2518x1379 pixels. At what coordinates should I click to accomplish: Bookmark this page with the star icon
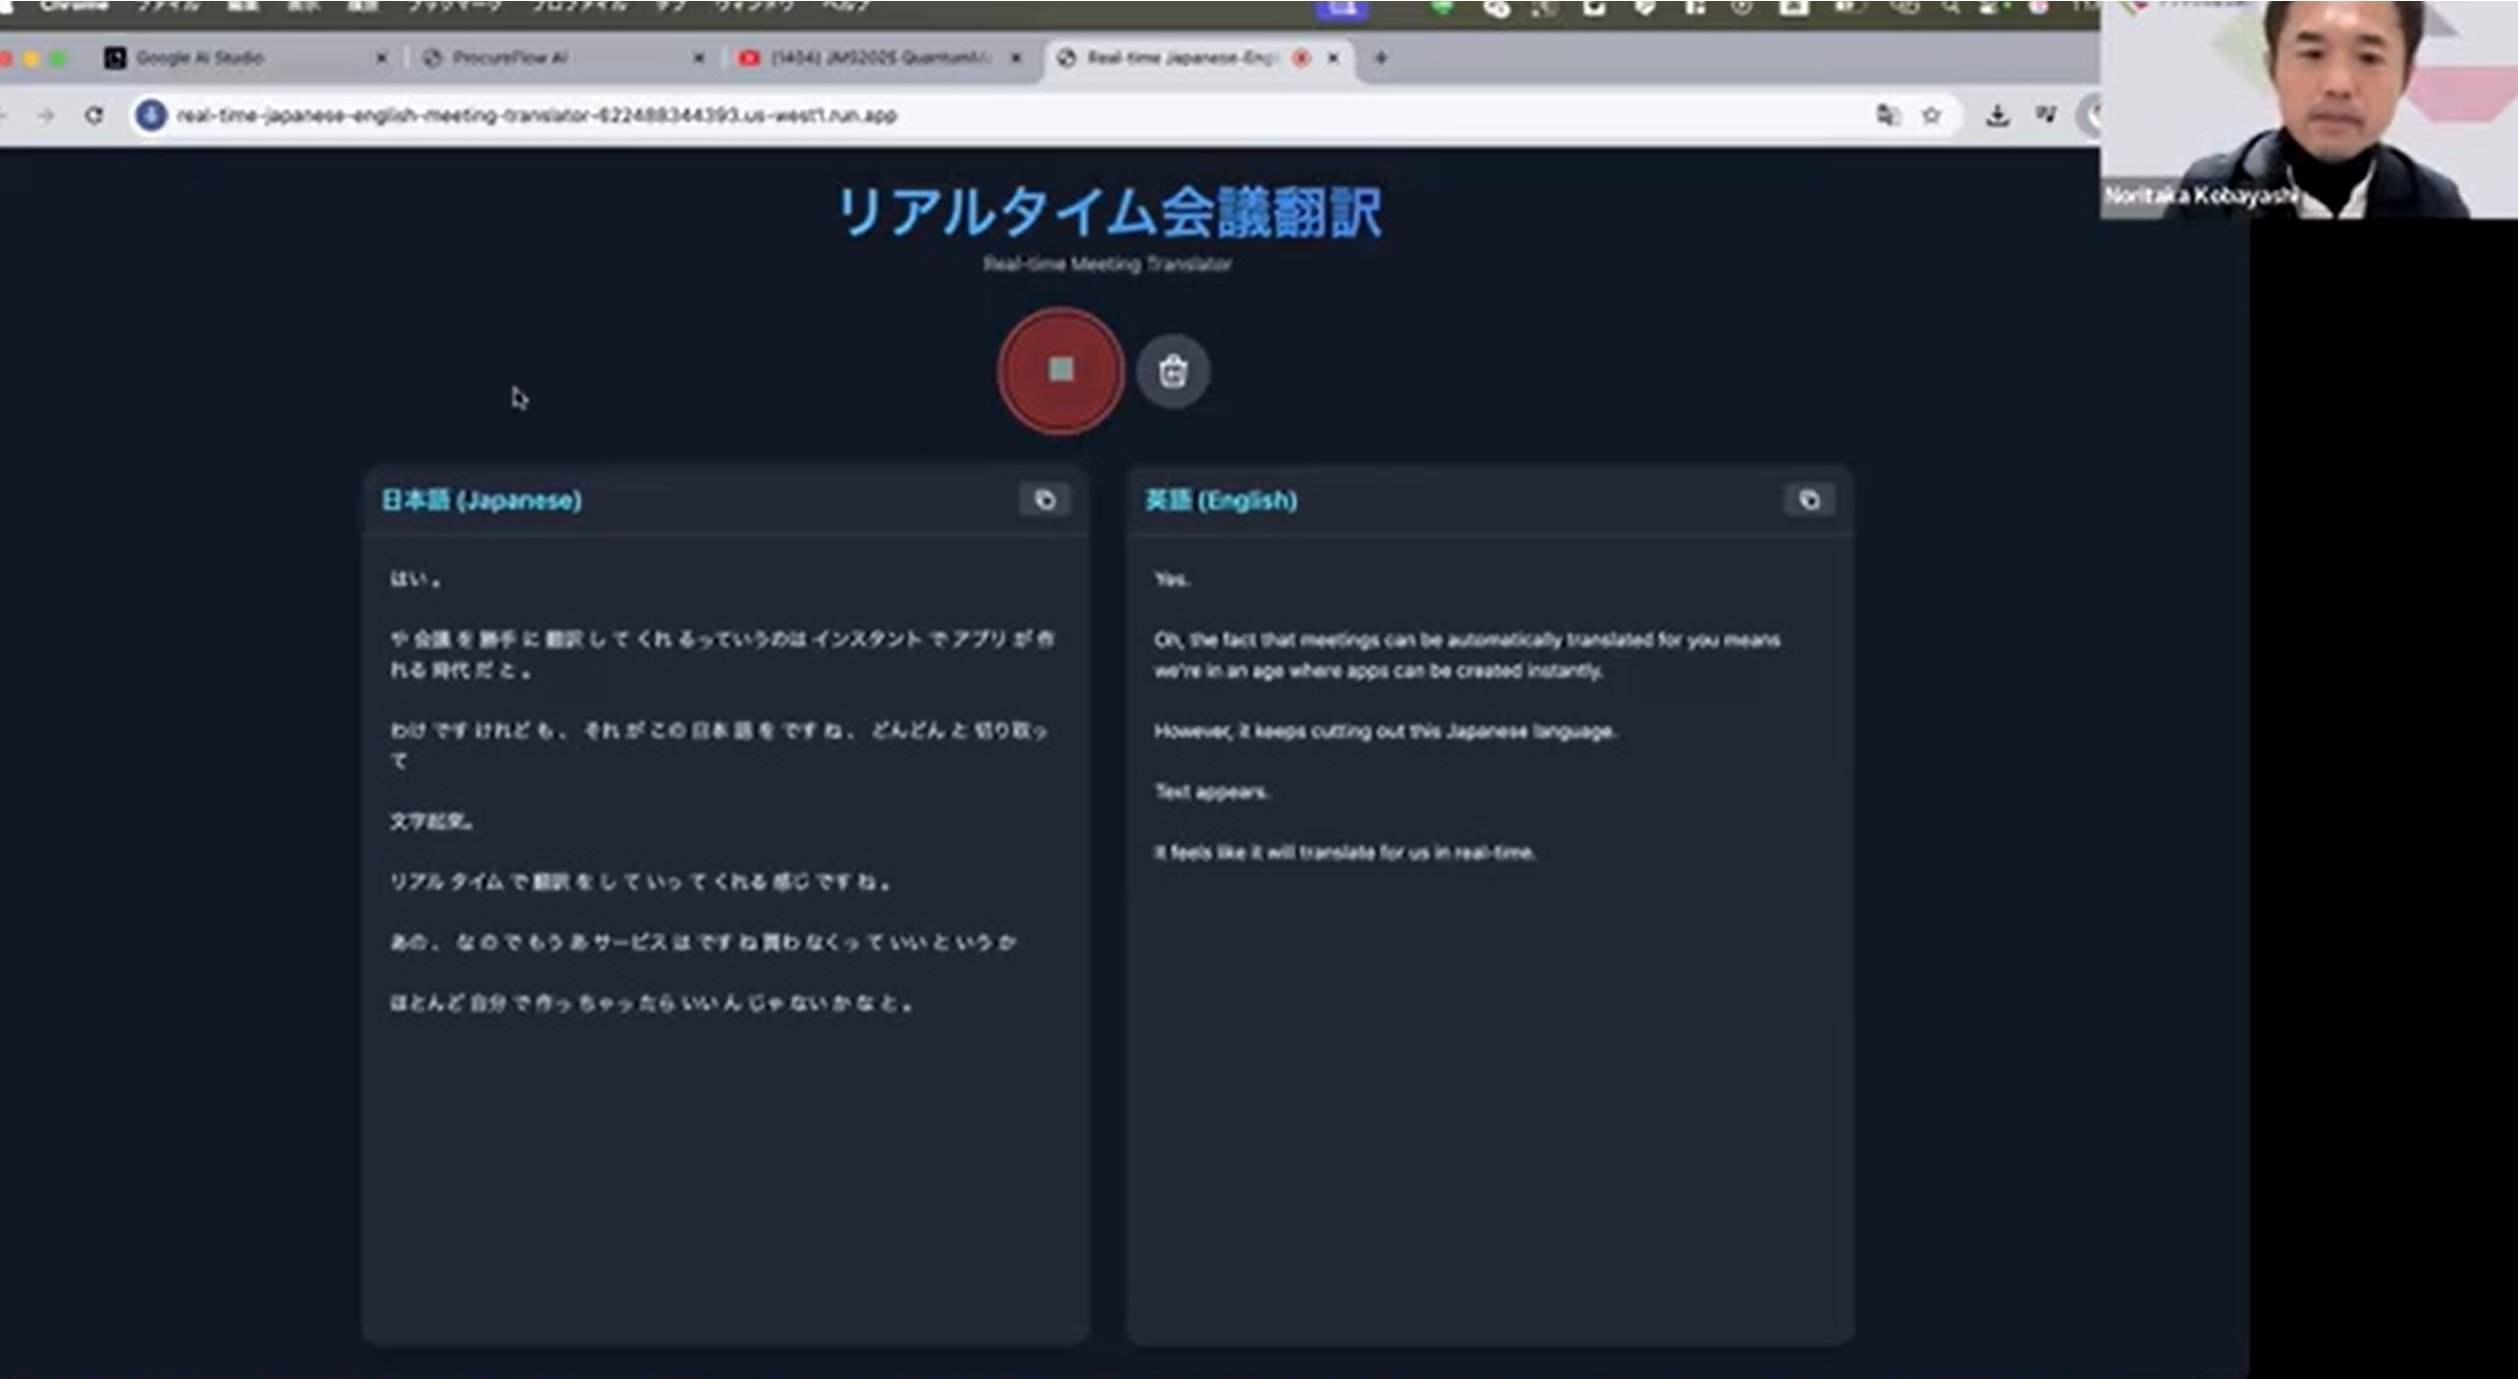1931,115
